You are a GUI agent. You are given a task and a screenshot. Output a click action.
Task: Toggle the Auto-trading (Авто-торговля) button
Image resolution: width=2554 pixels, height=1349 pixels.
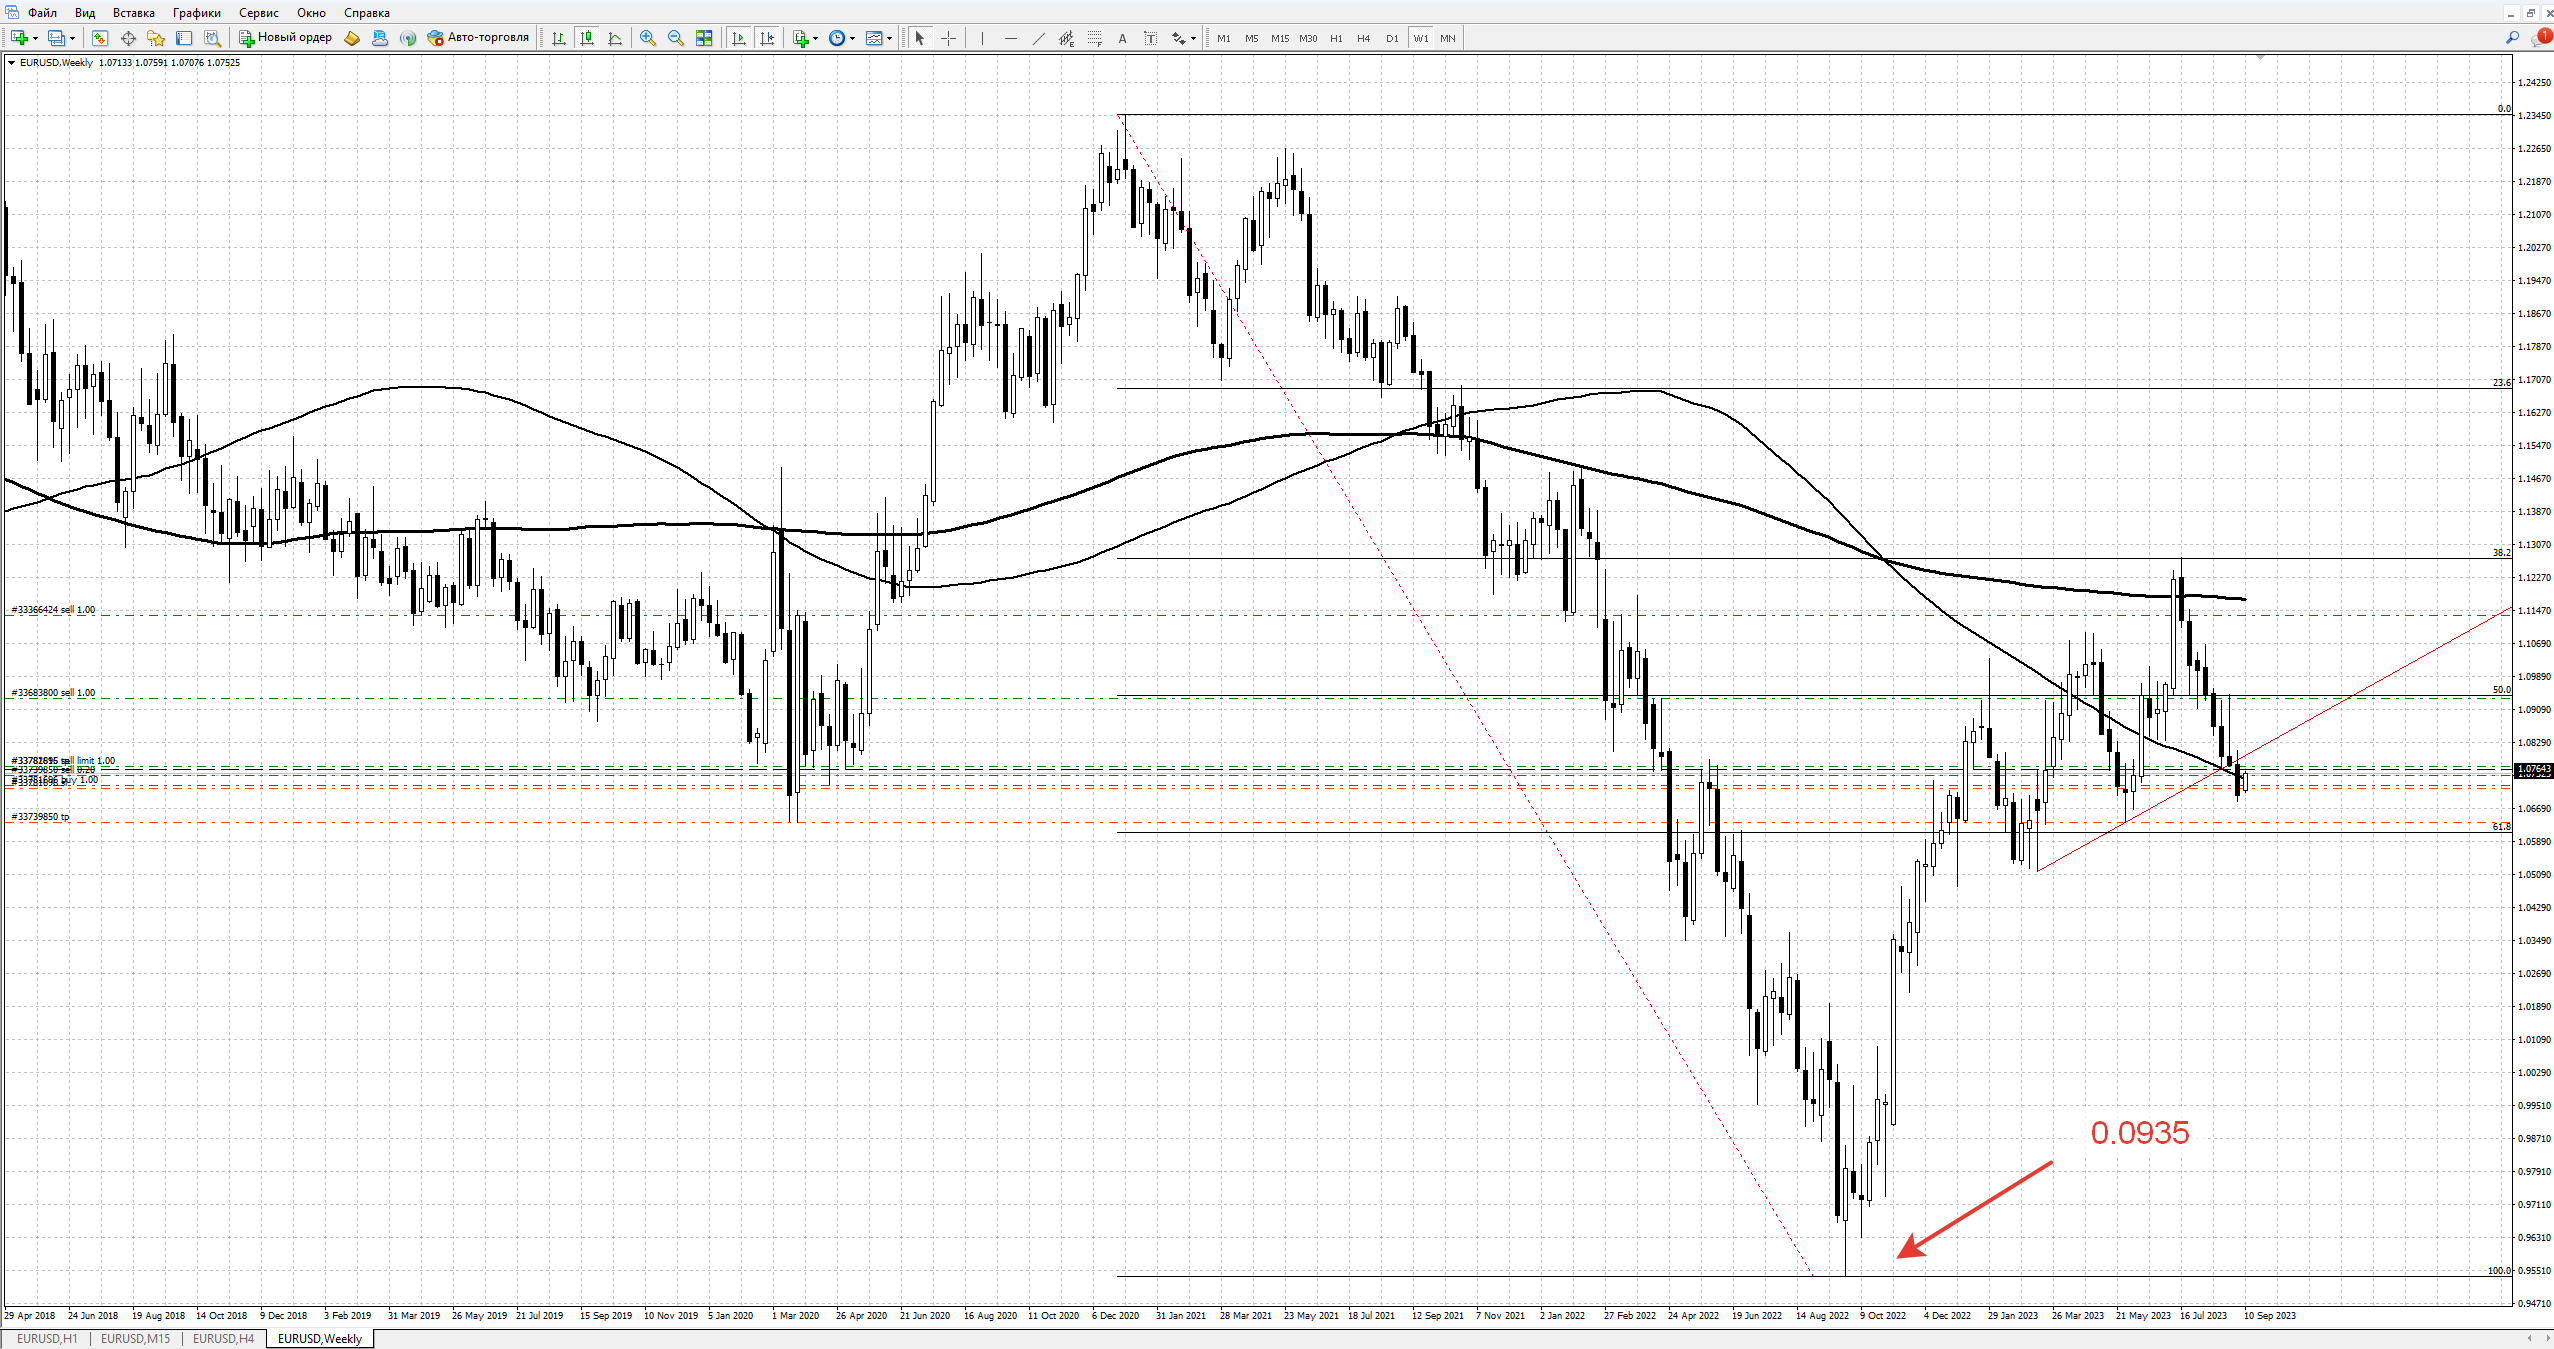point(478,38)
